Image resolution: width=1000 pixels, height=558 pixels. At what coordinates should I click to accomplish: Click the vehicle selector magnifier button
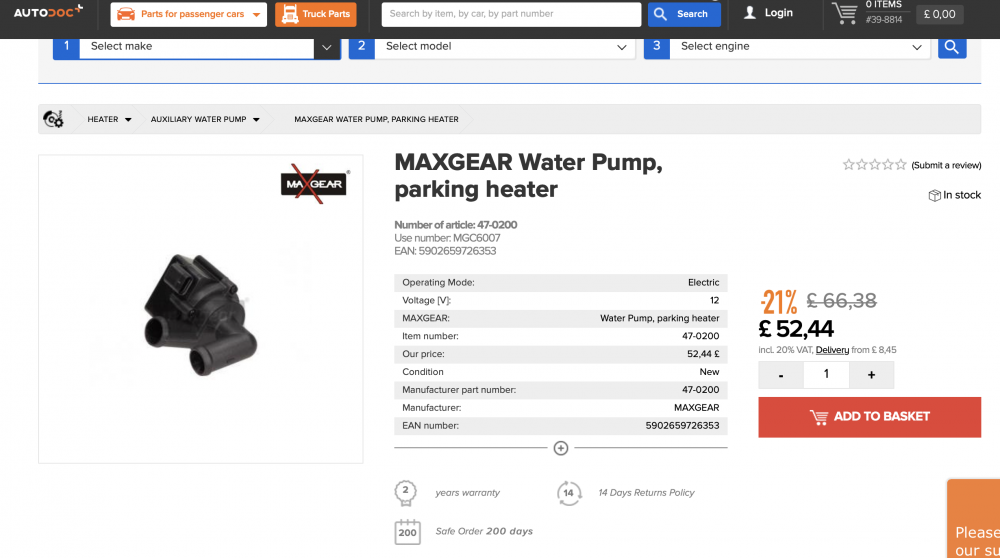pyautogui.click(x=952, y=47)
